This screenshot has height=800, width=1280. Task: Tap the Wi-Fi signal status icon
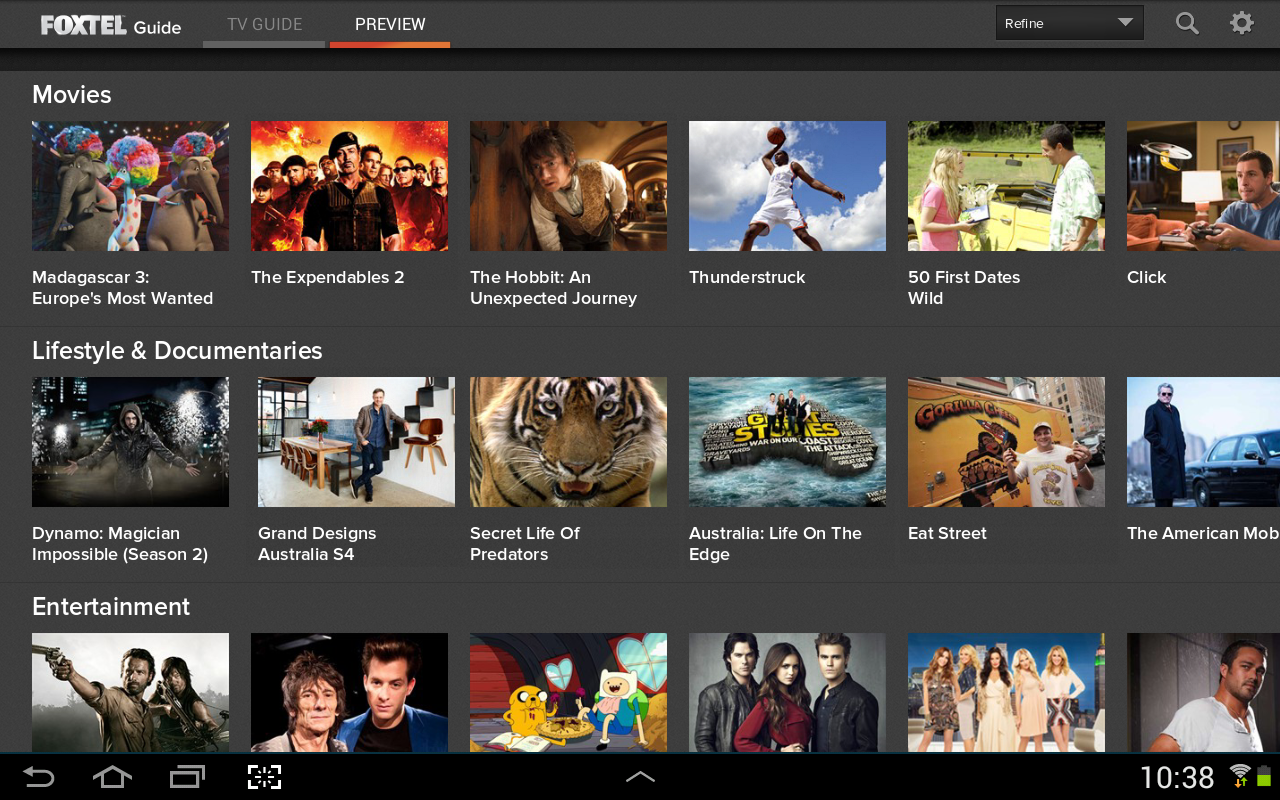pyautogui.click(x=1240, y=775)
